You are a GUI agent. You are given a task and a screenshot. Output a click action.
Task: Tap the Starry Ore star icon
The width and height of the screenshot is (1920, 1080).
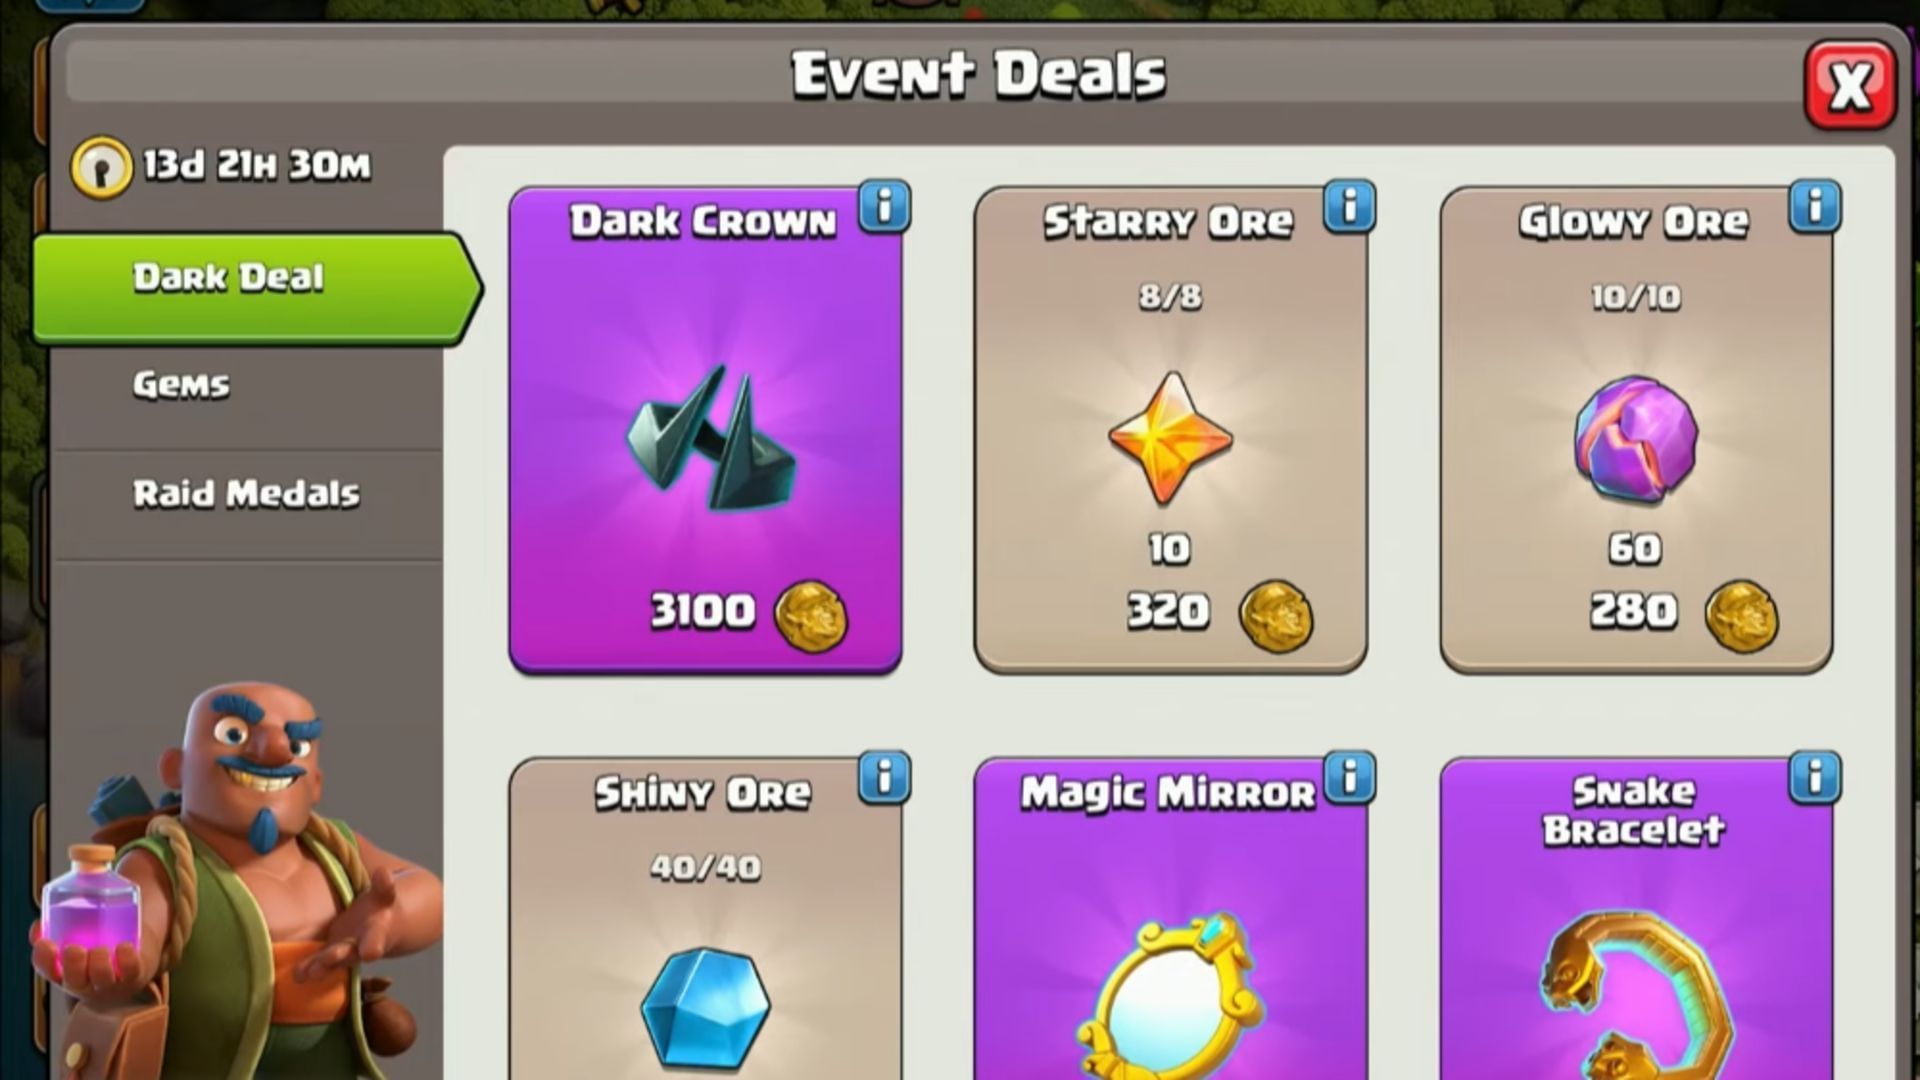click(x=1170, y=439)
